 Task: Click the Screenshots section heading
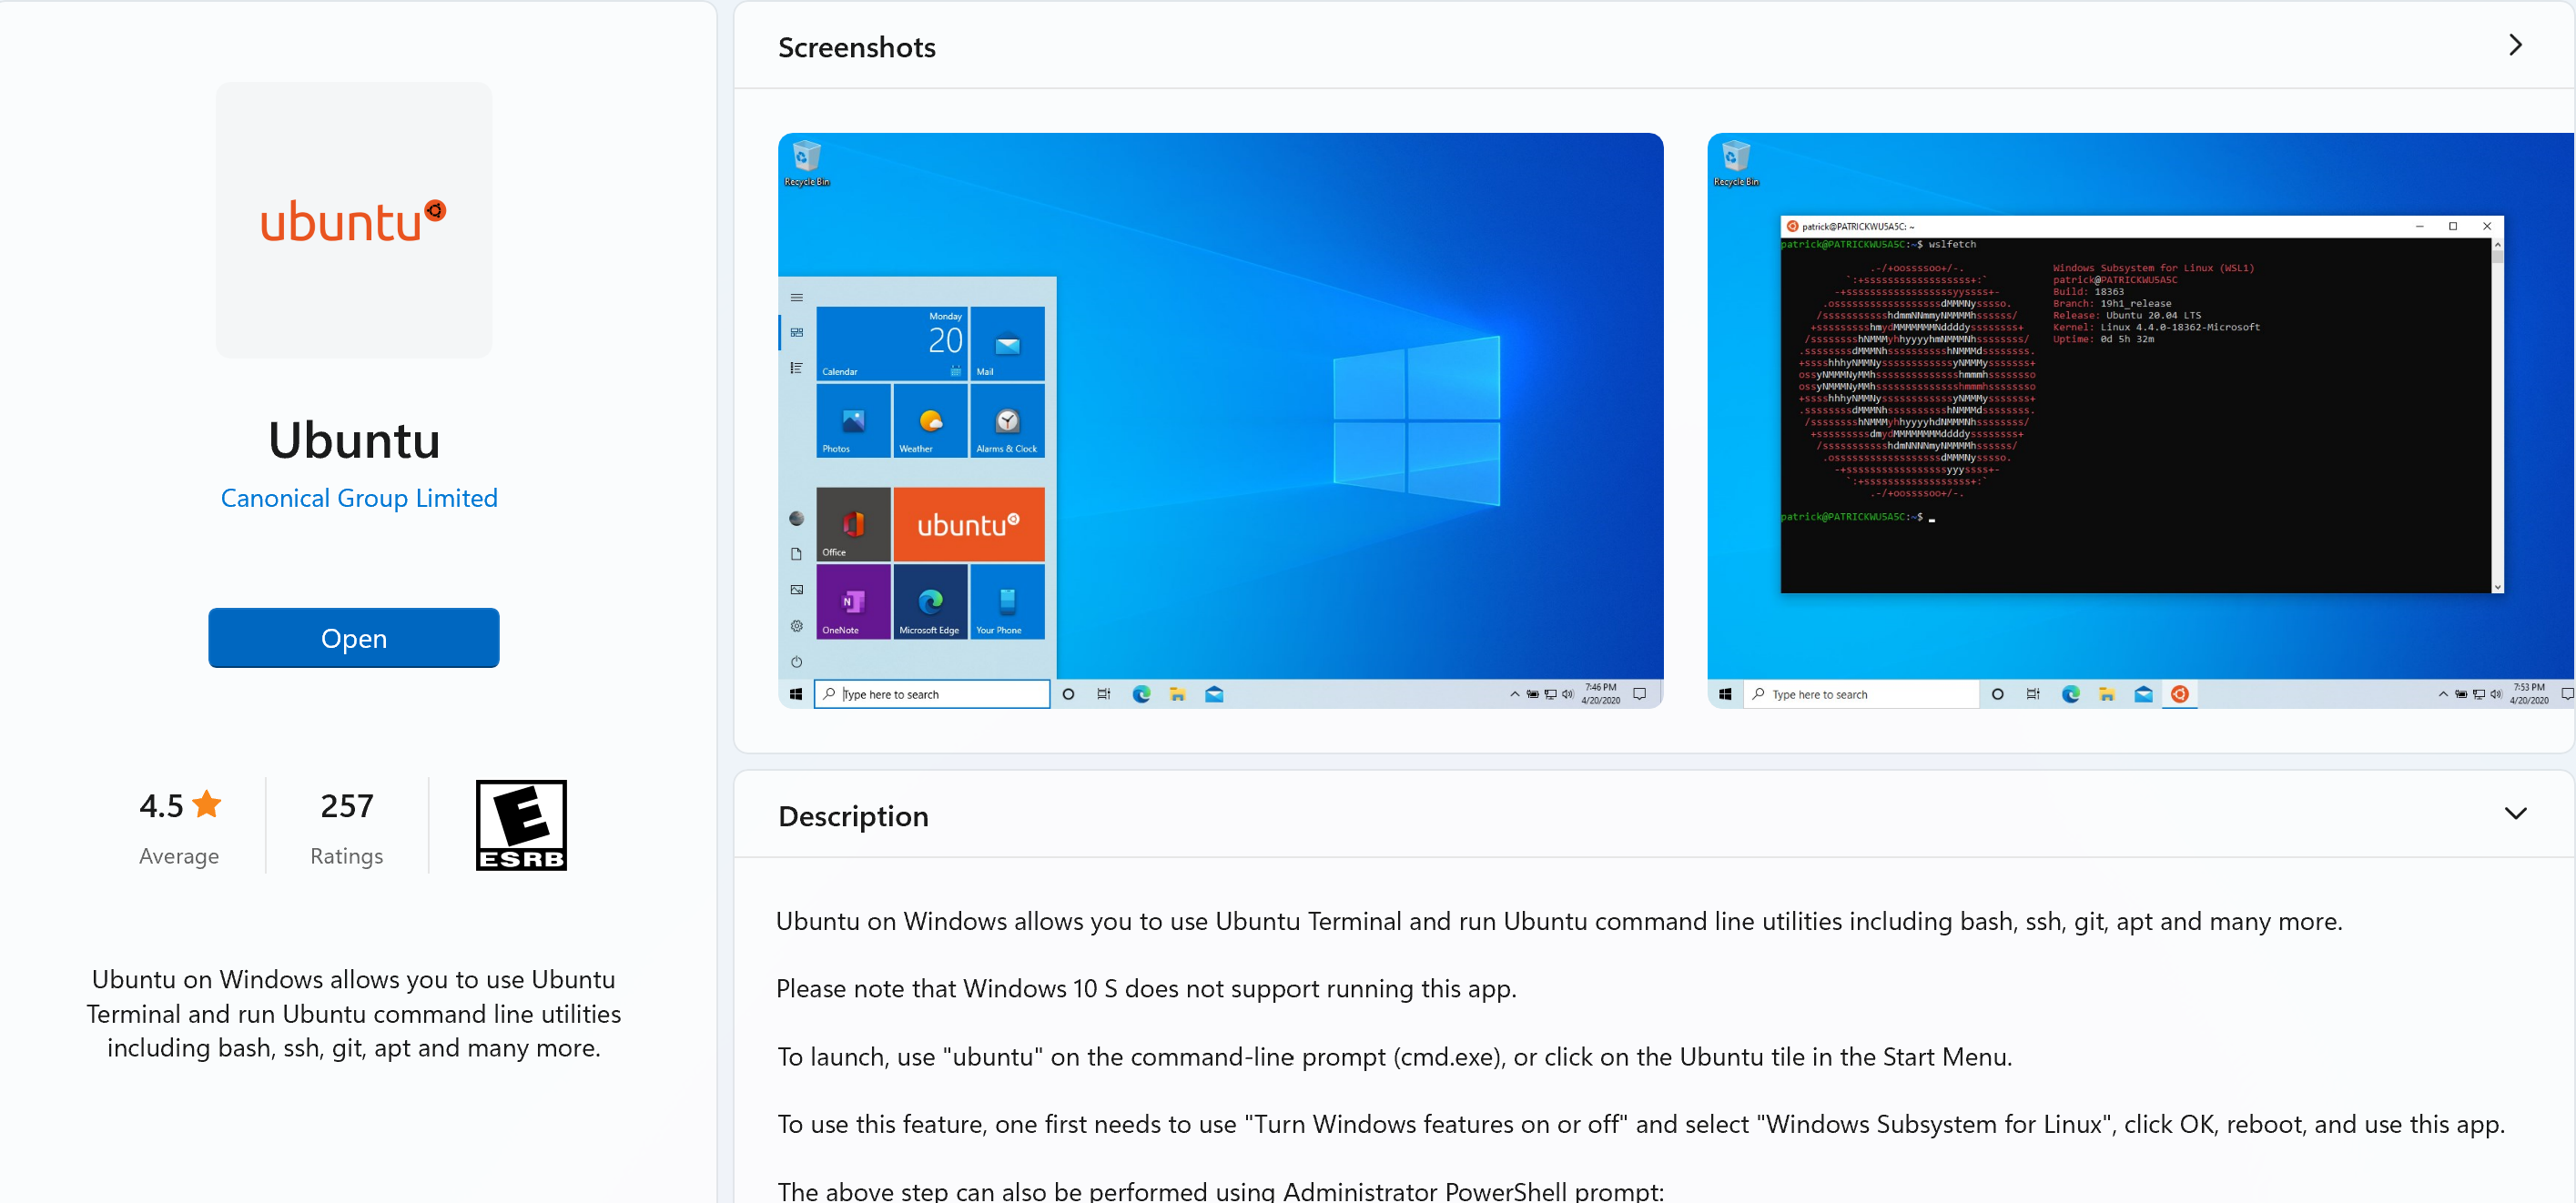pyautogui.click(x=857, y=47)
